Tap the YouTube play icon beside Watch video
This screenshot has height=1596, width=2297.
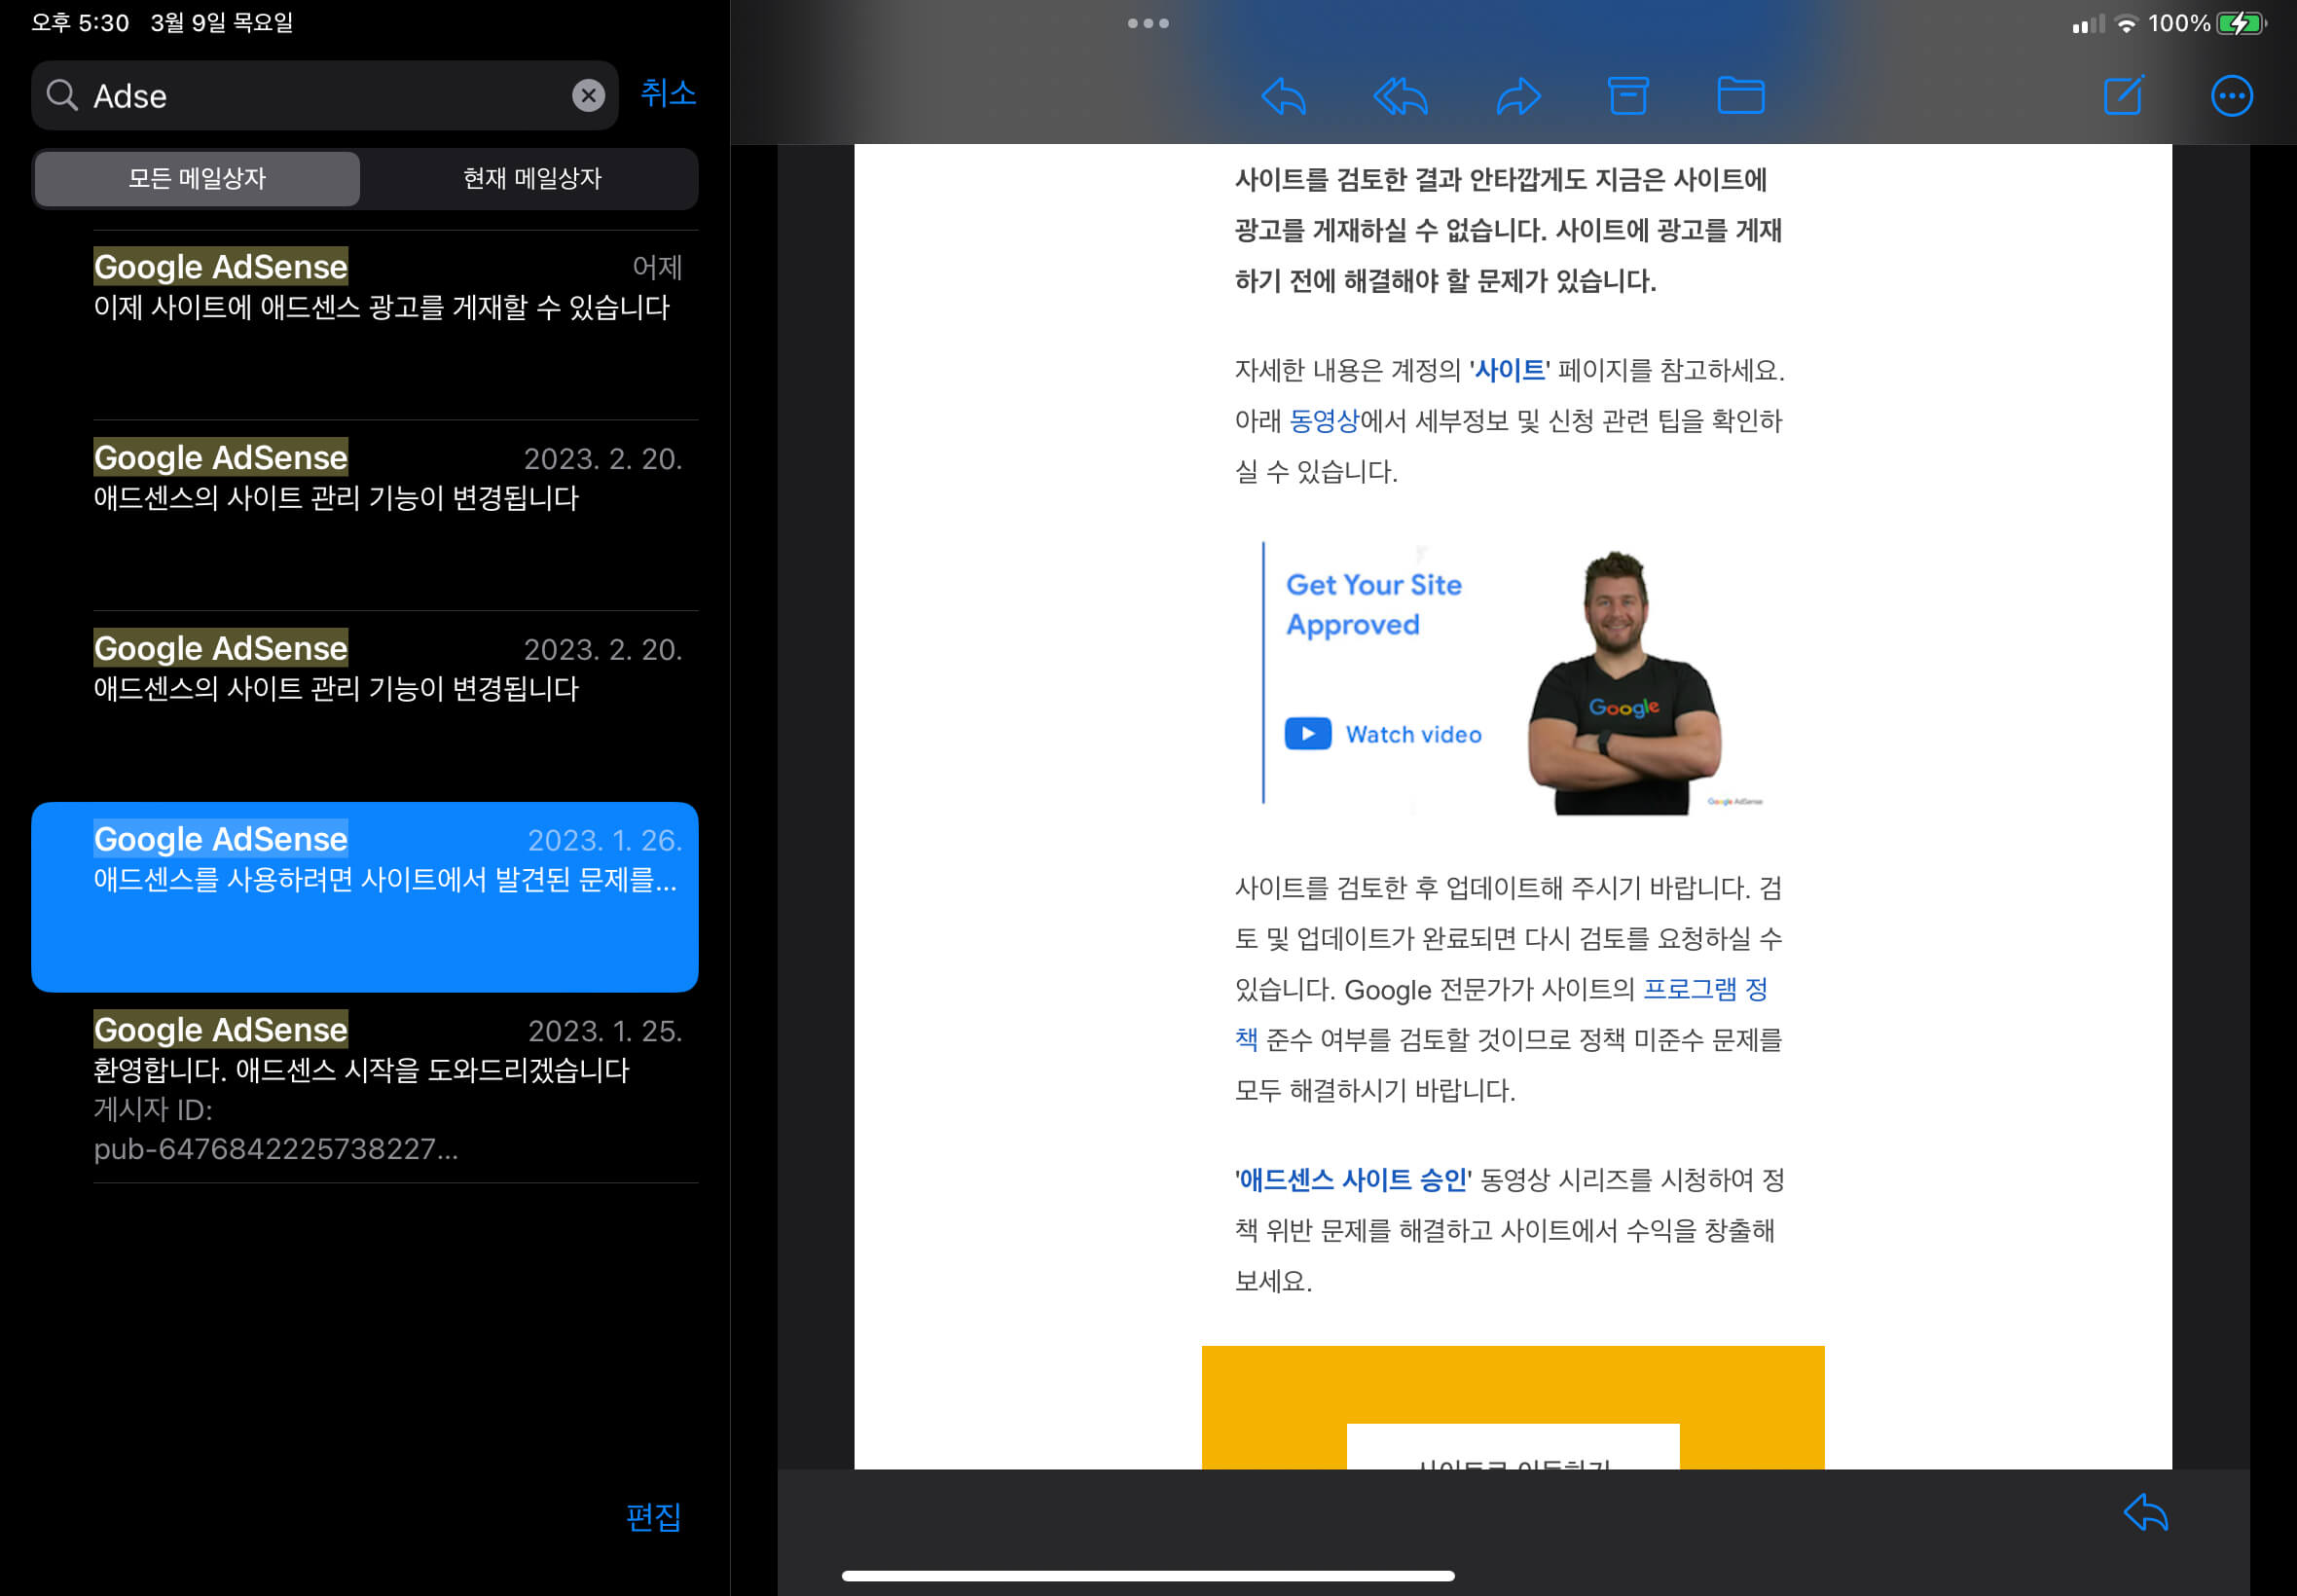[x=1308, y=733]
